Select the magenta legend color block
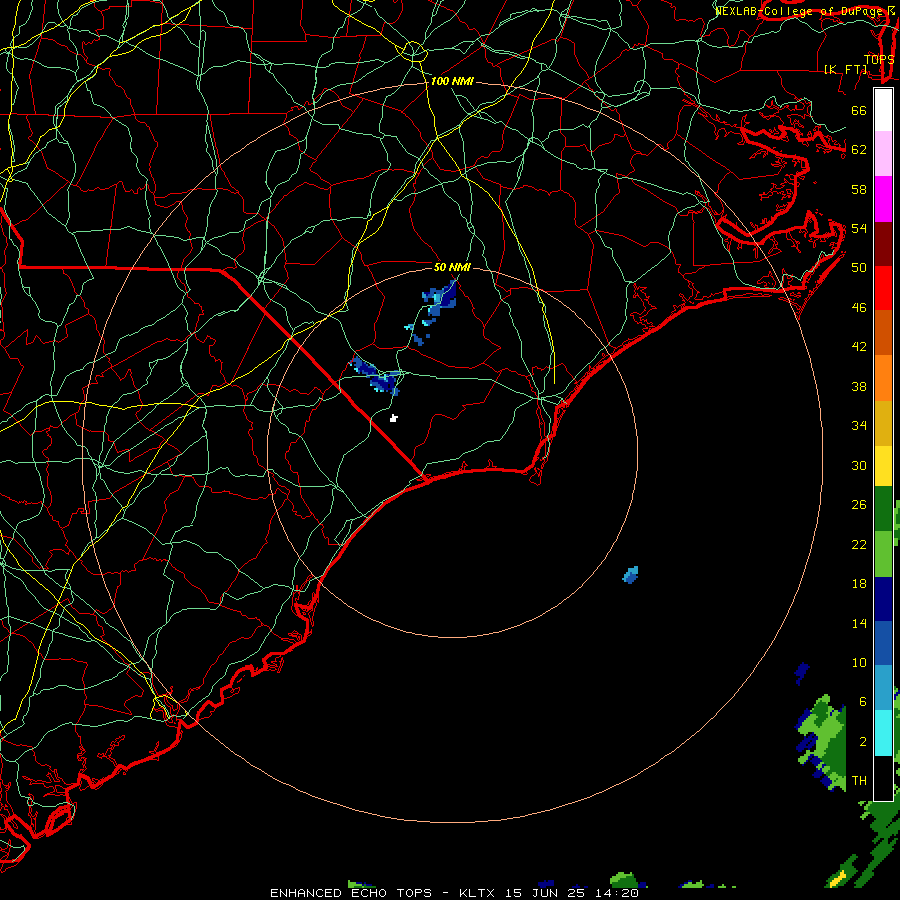 point(883,199)
